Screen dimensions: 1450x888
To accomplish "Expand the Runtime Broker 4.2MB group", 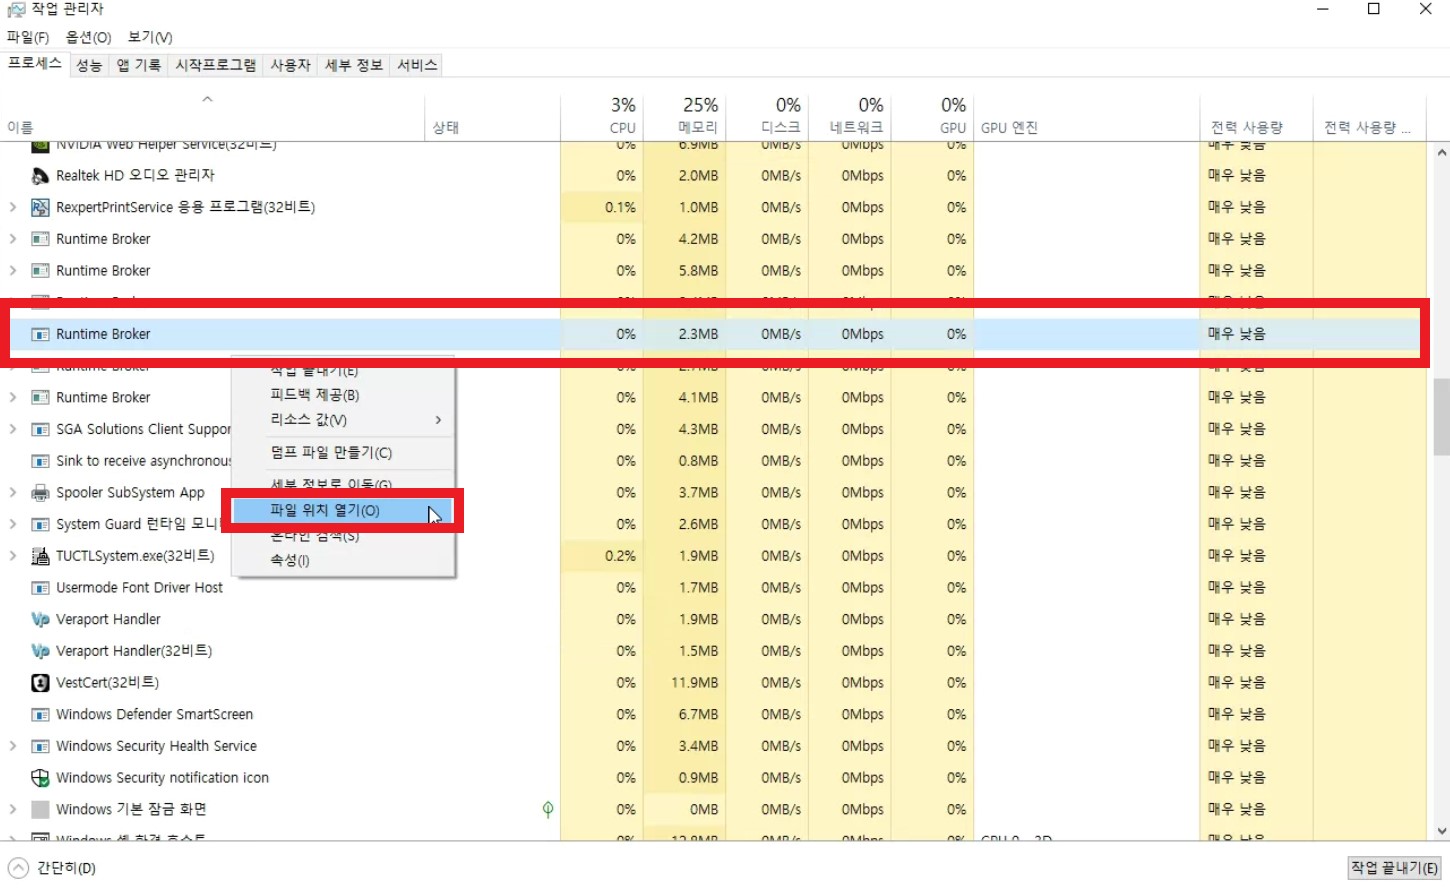I will coord(13,239).
